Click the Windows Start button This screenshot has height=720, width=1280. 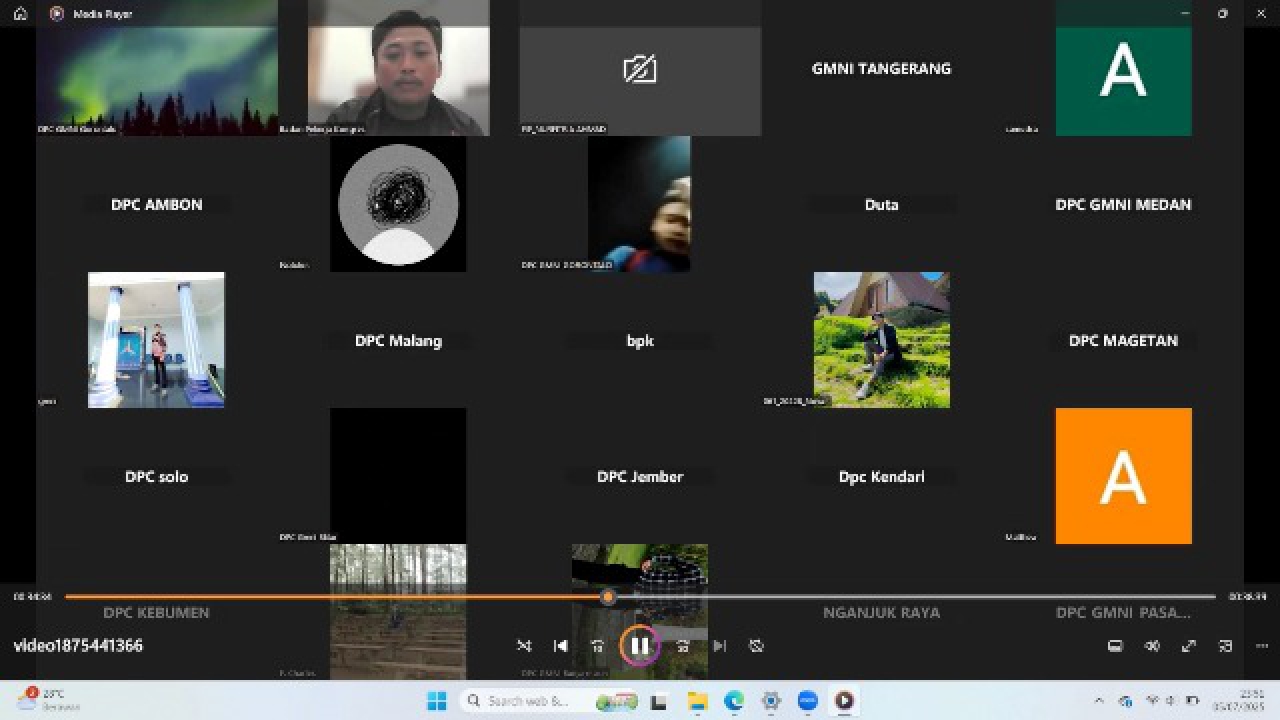(x=437, y=701)
